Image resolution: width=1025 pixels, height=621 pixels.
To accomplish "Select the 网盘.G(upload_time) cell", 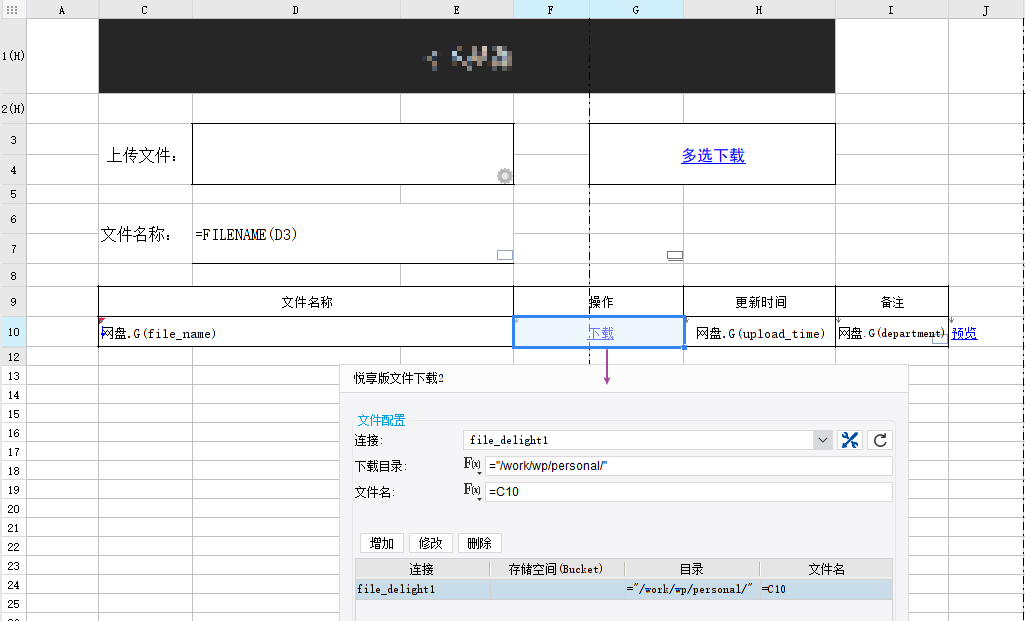I will point(760,333).
